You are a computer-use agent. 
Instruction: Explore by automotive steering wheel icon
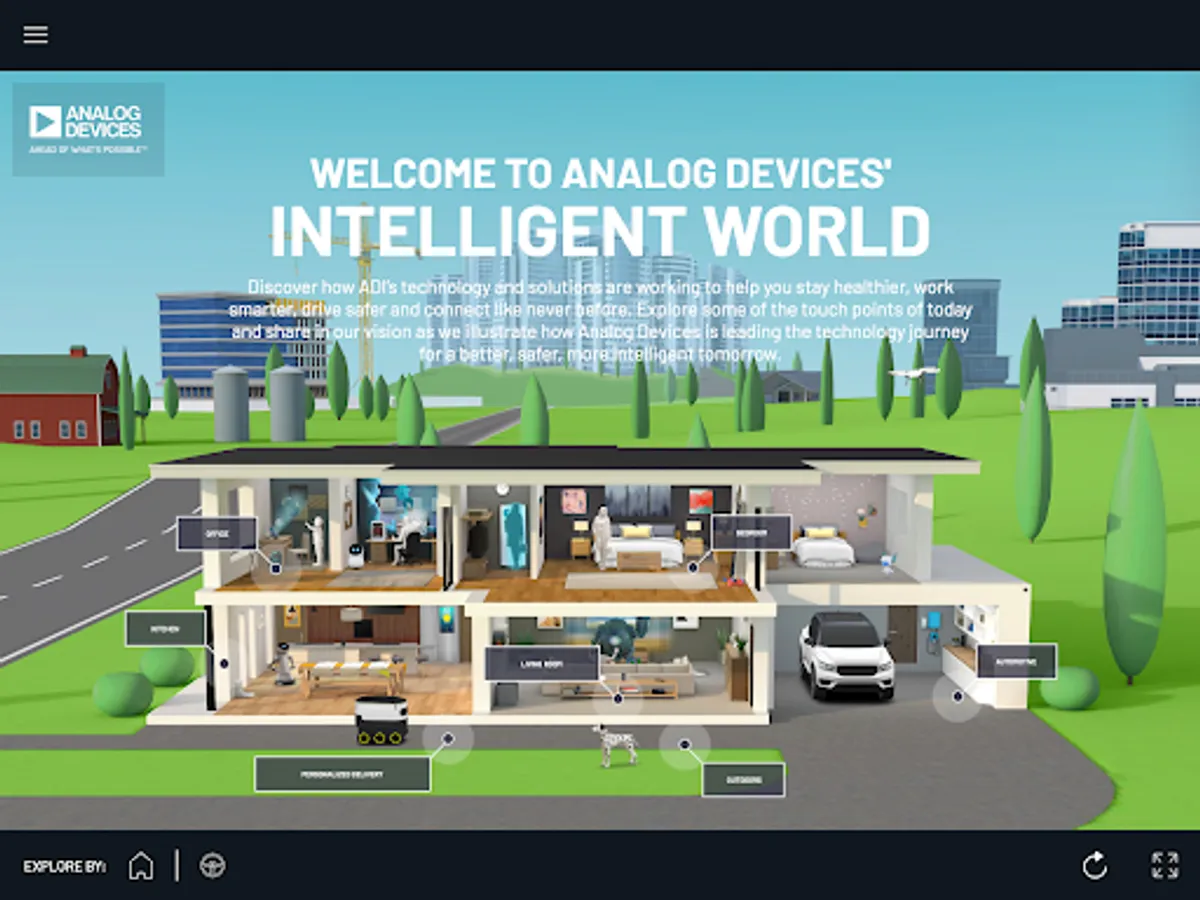pos(212,865)
